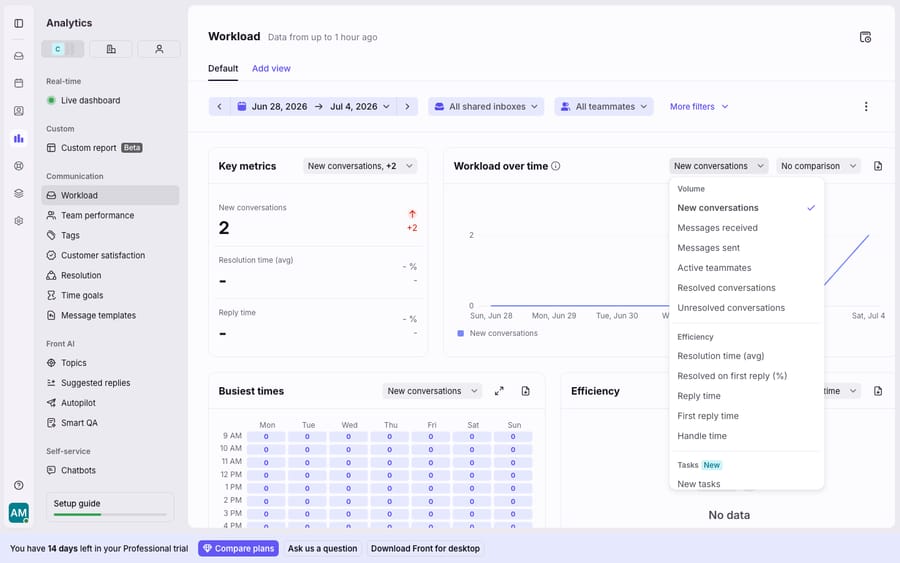Export Busiest times data
The height and width of the screenshot is (563, 900).
click(x=525, y=391)
